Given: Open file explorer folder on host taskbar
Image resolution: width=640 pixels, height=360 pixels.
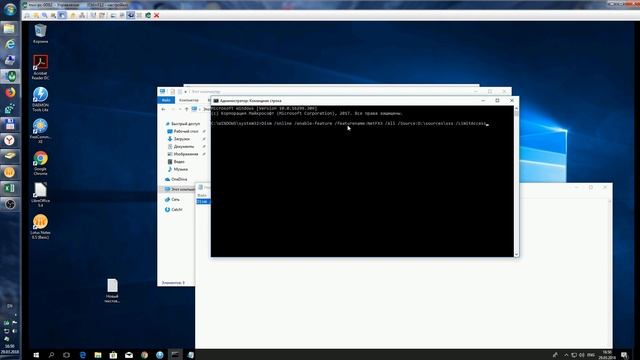Looking at the screenshot, I should click(10, 28).
